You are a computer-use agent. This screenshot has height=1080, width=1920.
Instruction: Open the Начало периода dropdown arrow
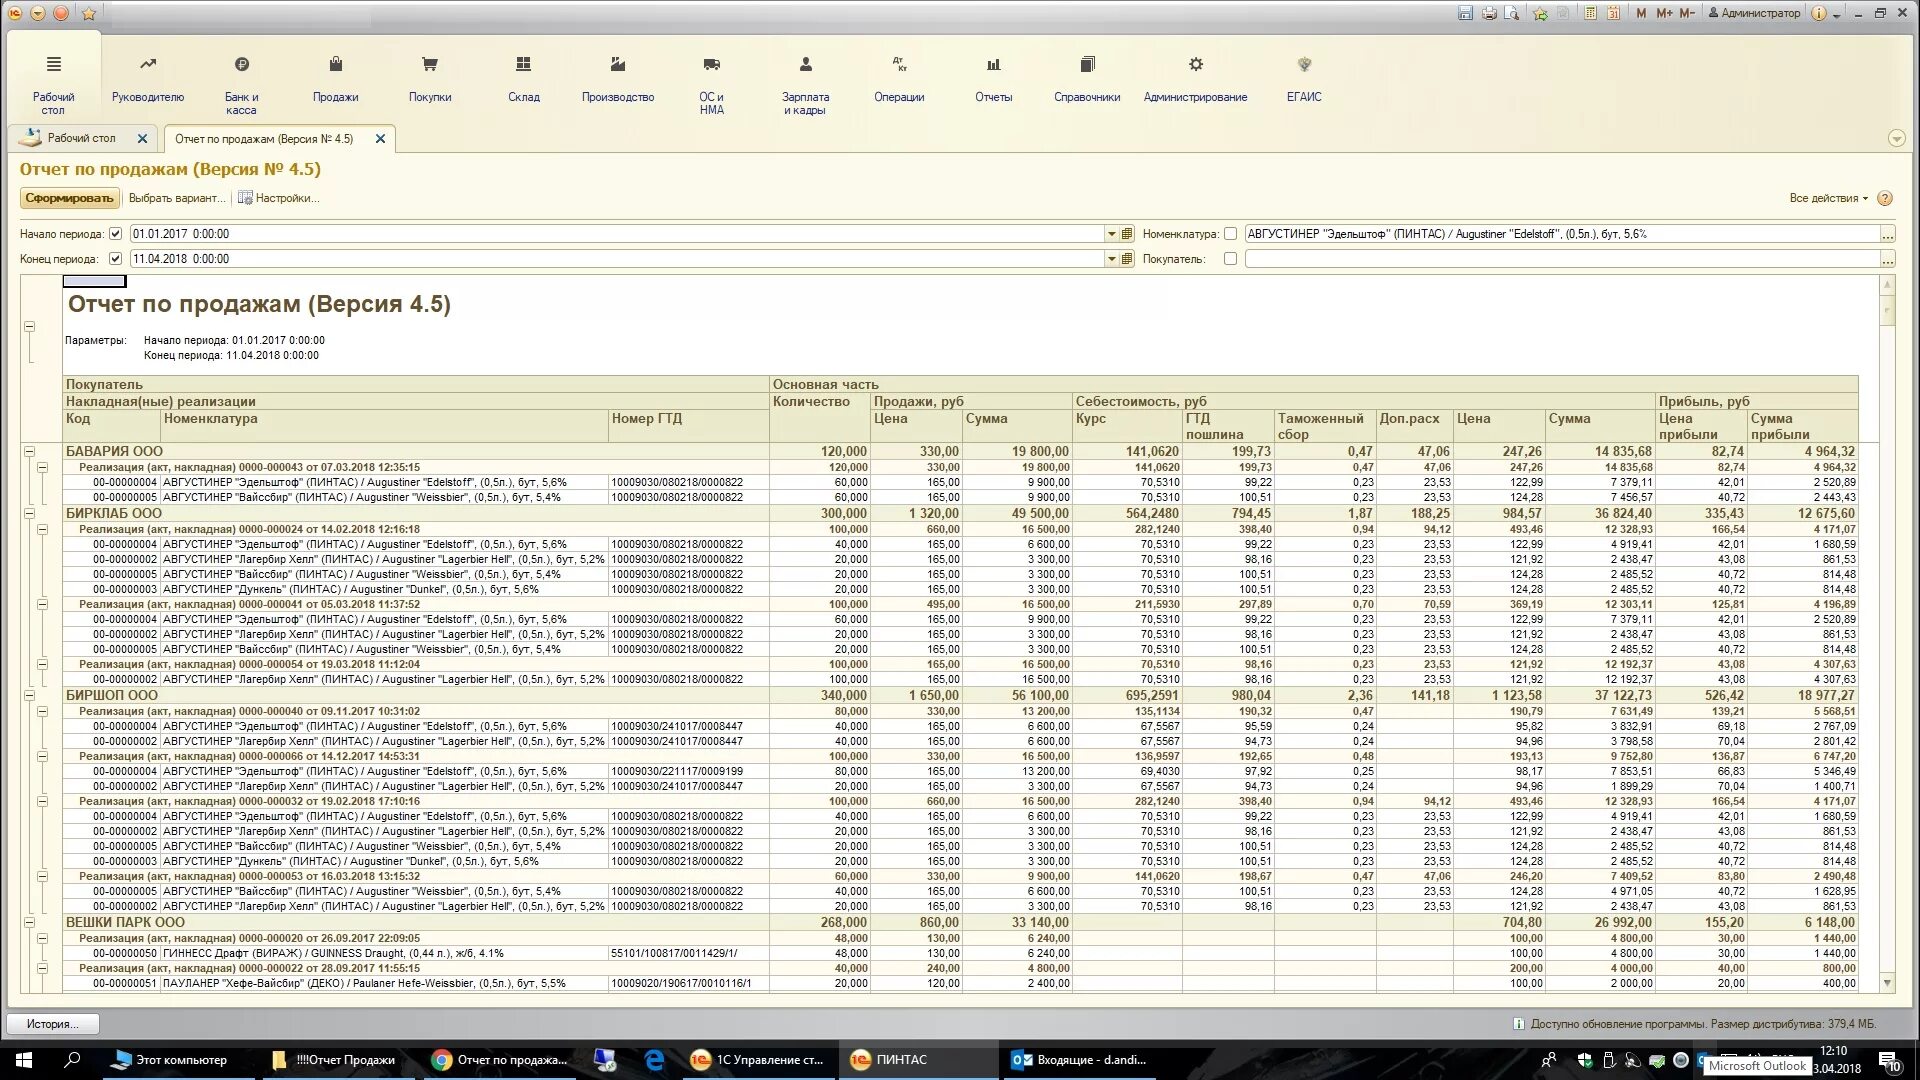[1110, 234]
